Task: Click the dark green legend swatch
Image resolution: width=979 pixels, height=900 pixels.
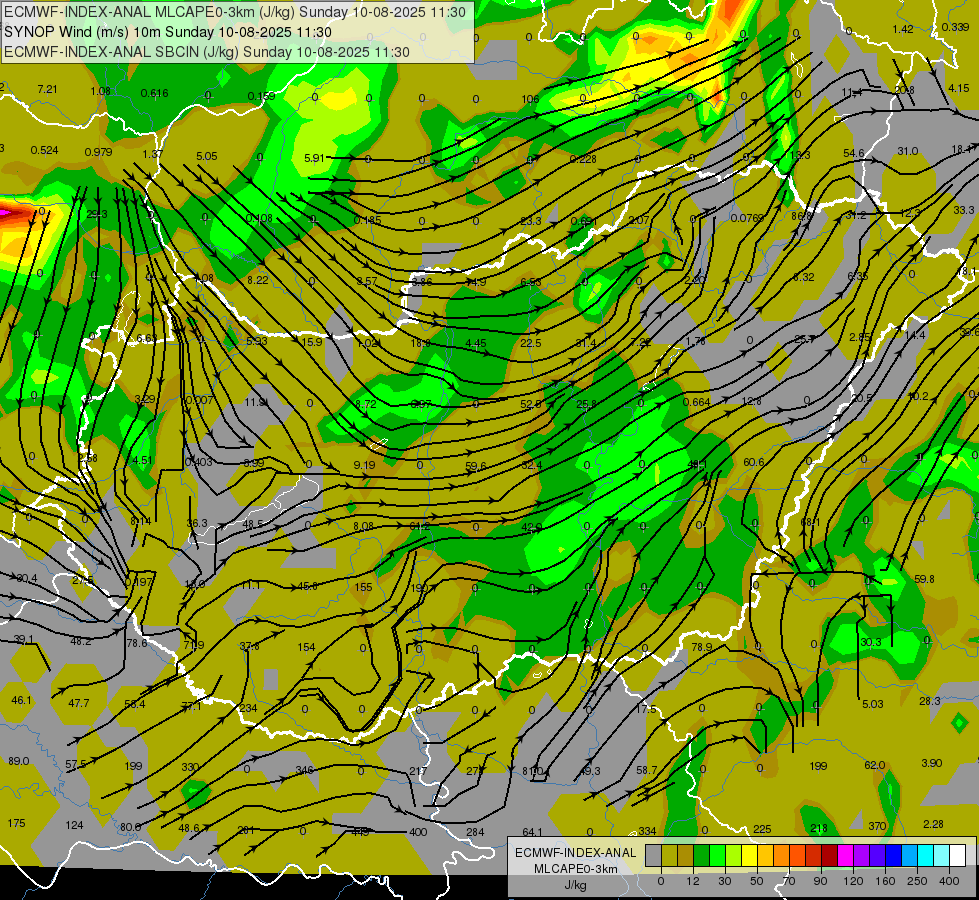Action: click(x=701, y=855)
